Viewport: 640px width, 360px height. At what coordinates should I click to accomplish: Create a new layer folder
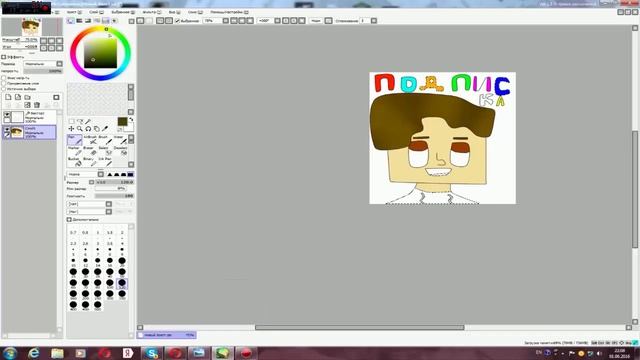pyautogui.click(x=27, y=97)
